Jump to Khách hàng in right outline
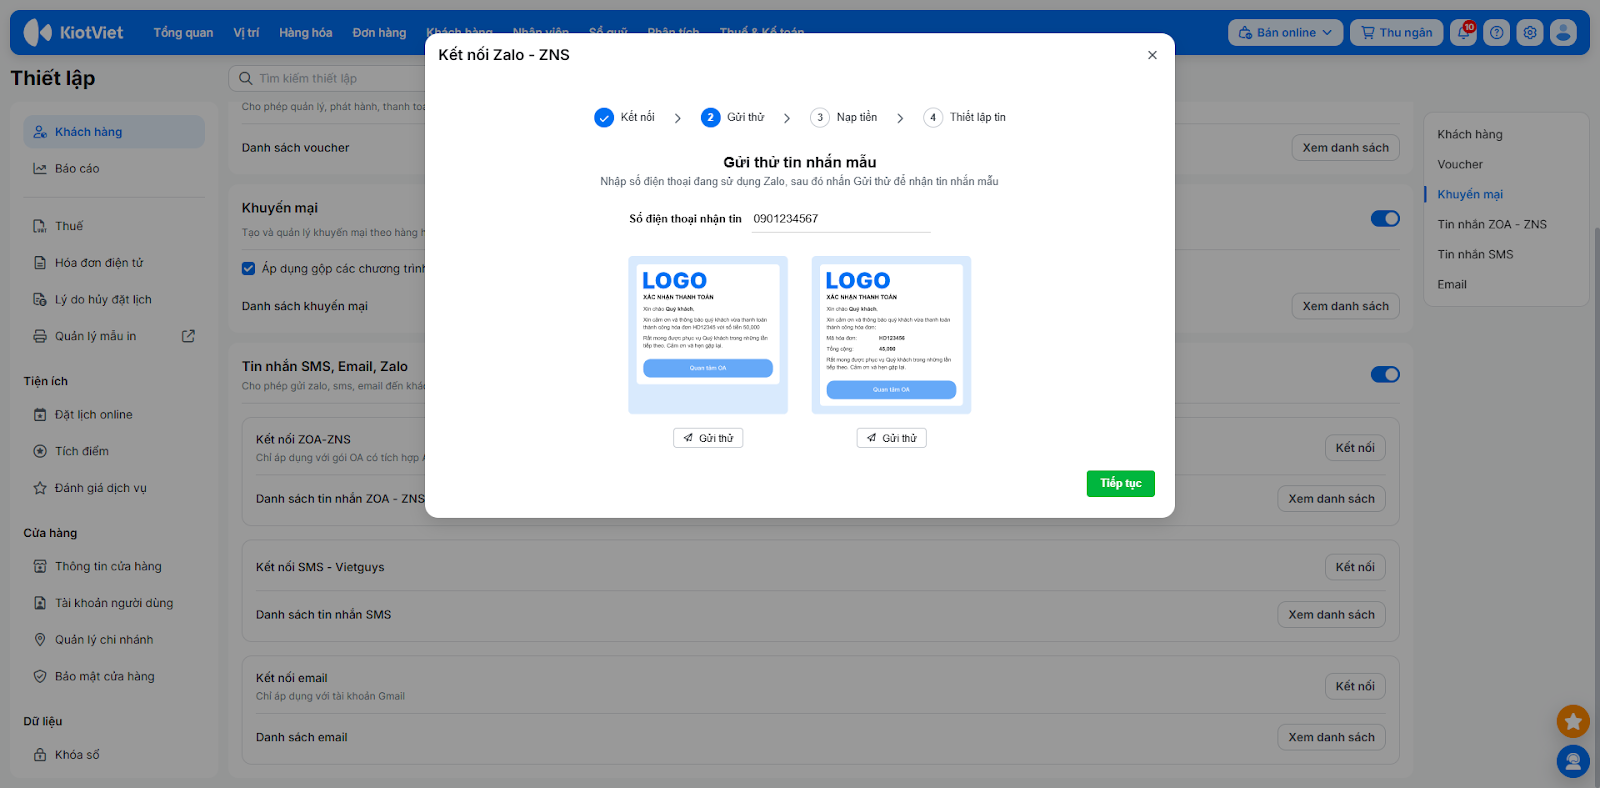Viewport: 1600px width, 788px height. (x=1470, y=134)
